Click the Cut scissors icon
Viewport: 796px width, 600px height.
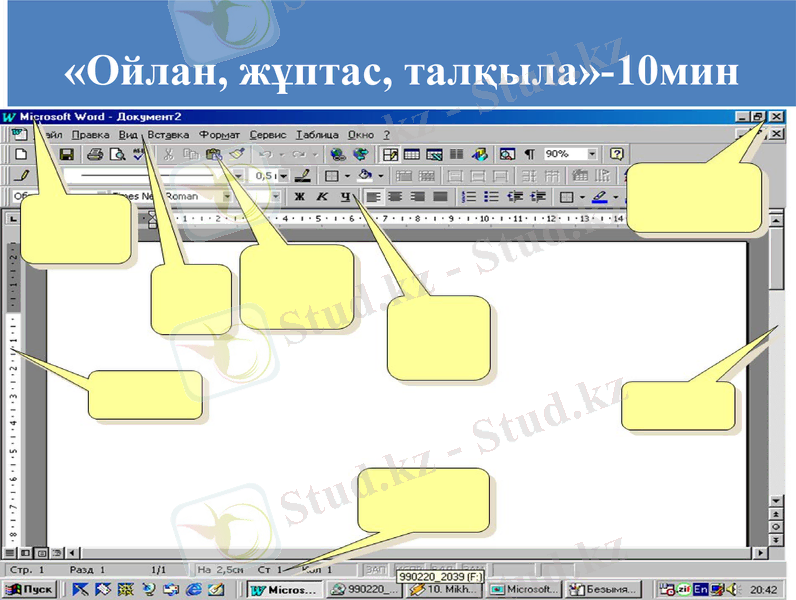point(168,154)
